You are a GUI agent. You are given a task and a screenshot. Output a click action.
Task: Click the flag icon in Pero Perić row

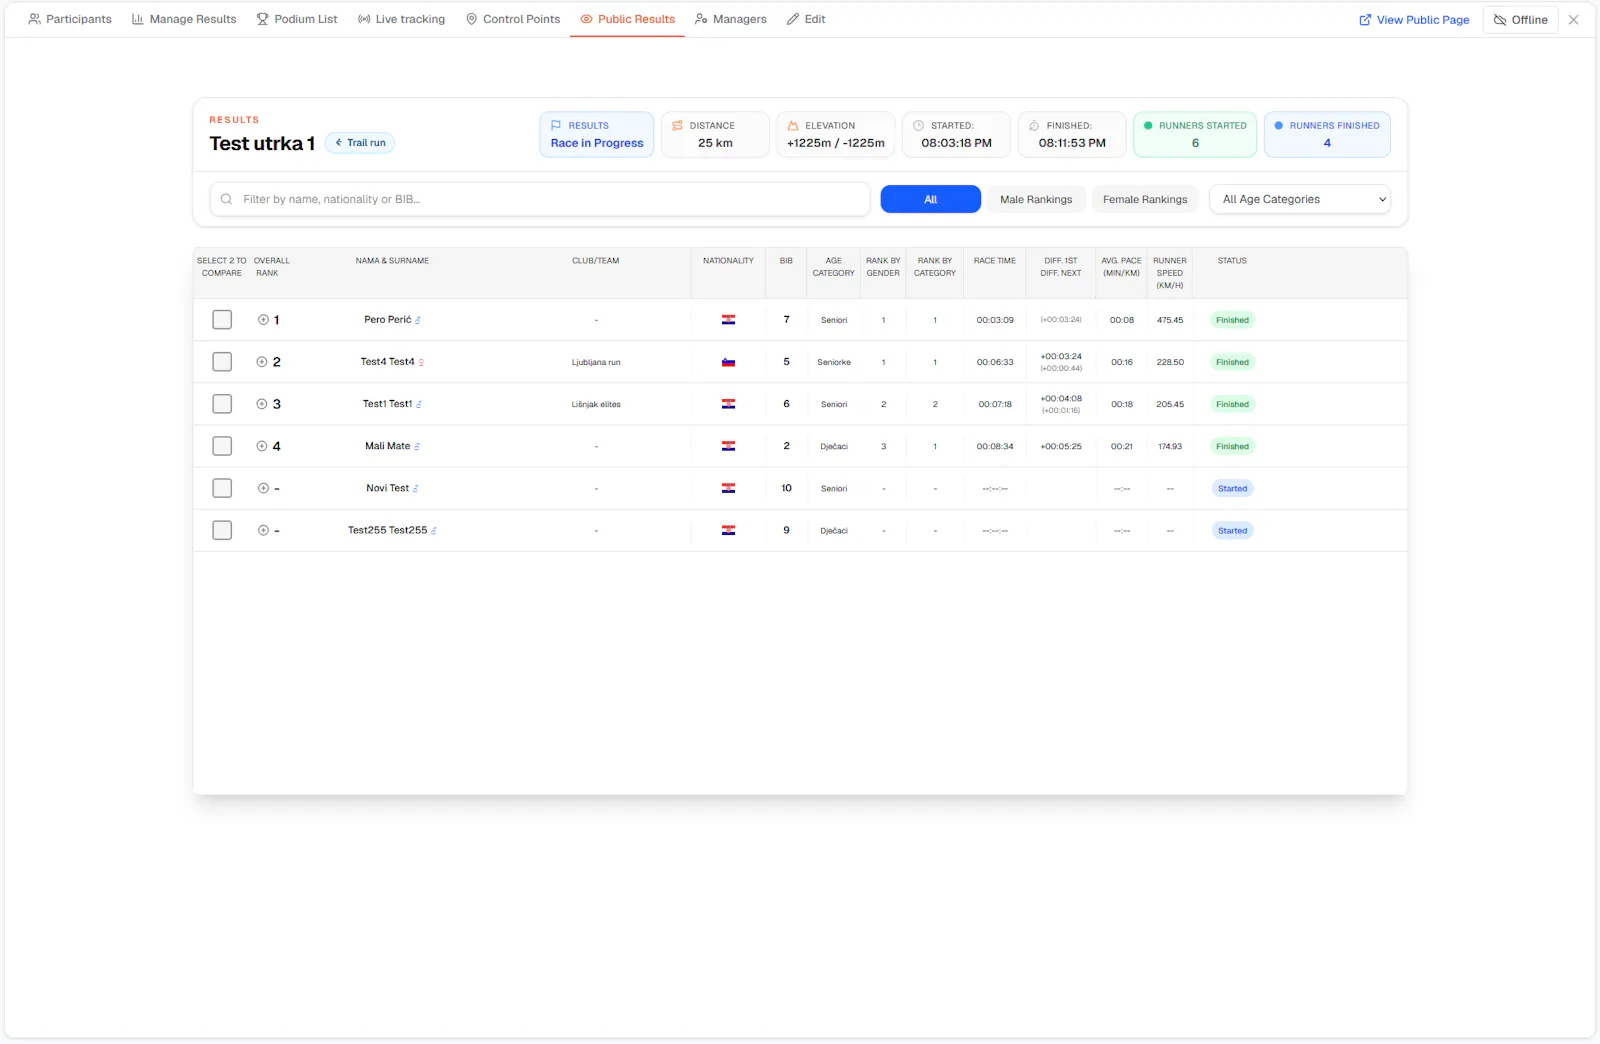coord(728,320)
